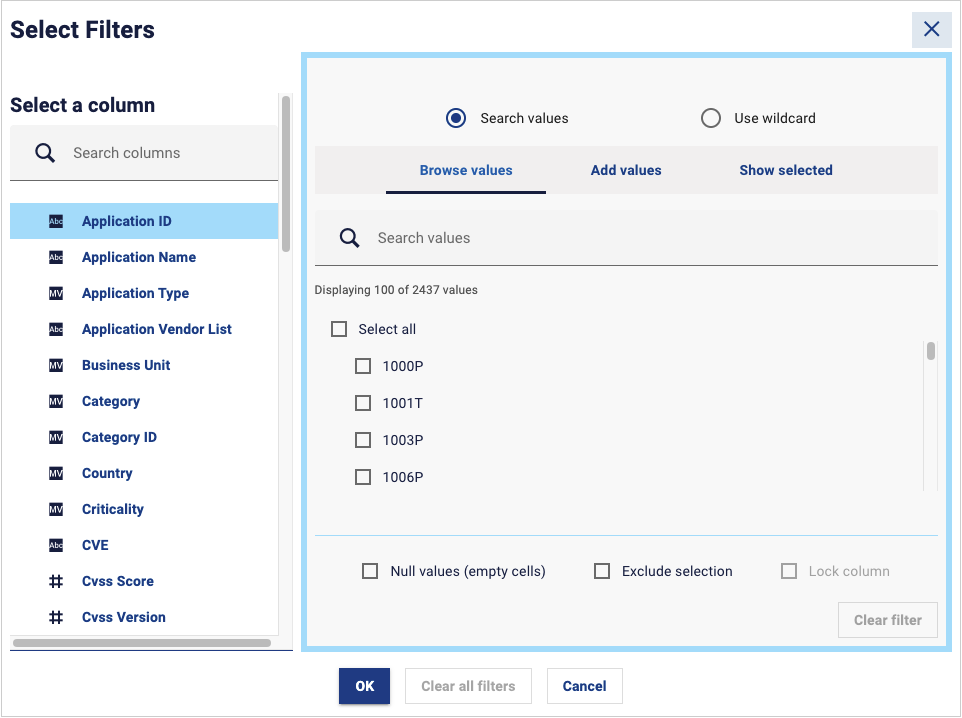Click the number hash icon beside Cvss Score
This screenshot has height=718, width=962.
(x=56, y=581)
